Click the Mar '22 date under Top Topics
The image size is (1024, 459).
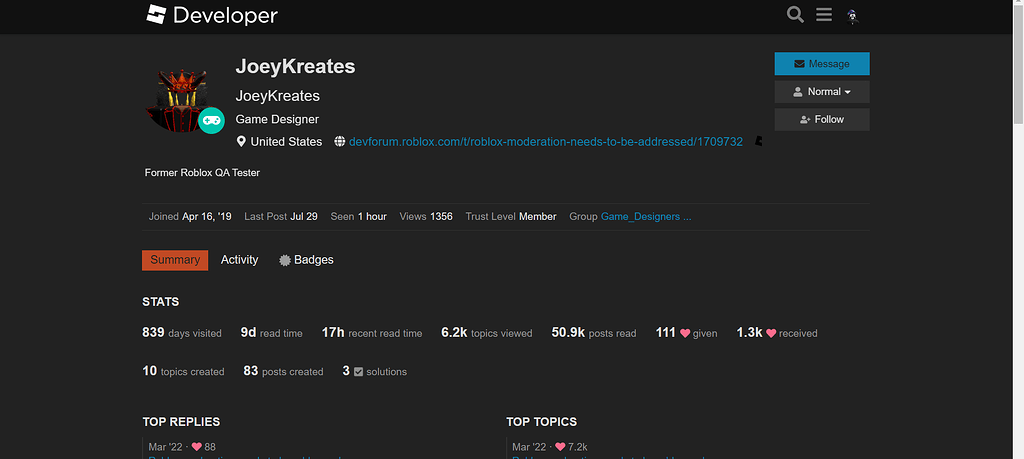[x=530, y=447]
